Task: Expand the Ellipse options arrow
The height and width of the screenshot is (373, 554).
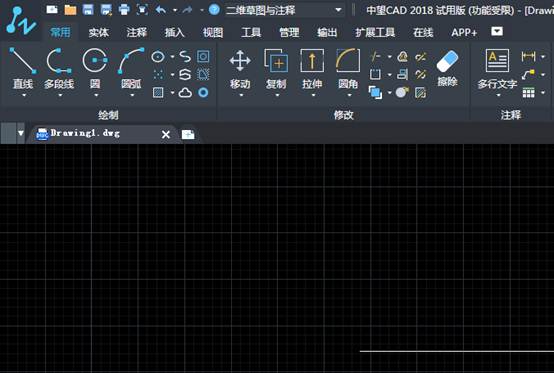Action: pyautogui.click(x=172, y=57)
